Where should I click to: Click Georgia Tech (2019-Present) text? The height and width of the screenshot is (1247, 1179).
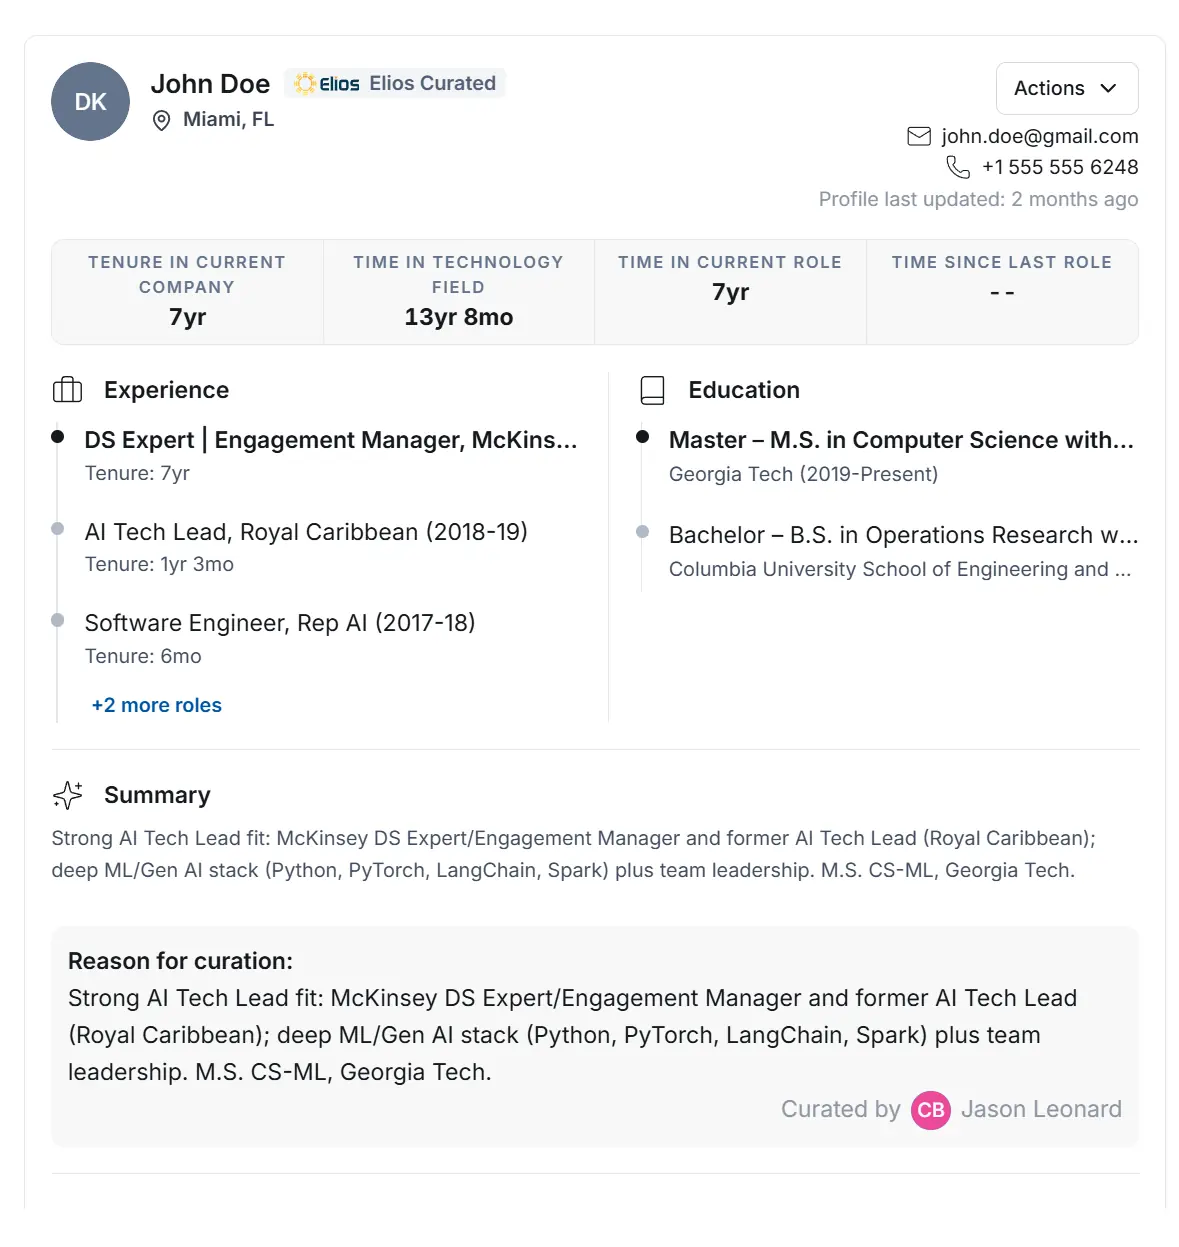pos(803,474)
